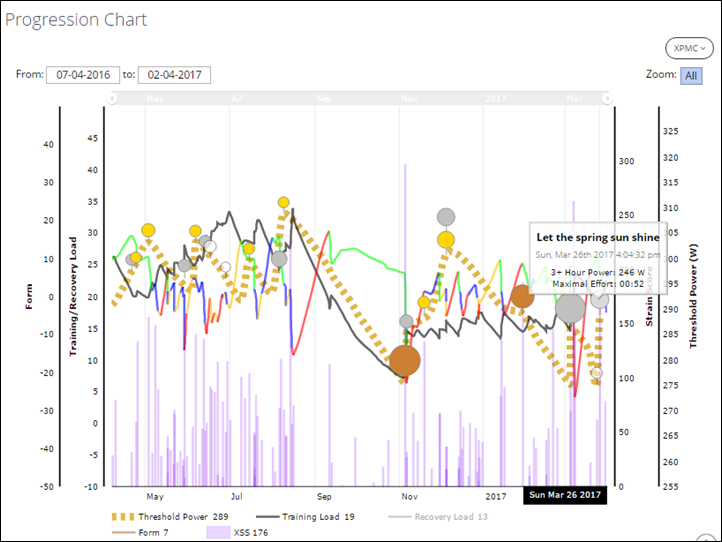Click the gray bubble above the December peak
This screenshot has width=722, height=542.
(x=446, y=217)
